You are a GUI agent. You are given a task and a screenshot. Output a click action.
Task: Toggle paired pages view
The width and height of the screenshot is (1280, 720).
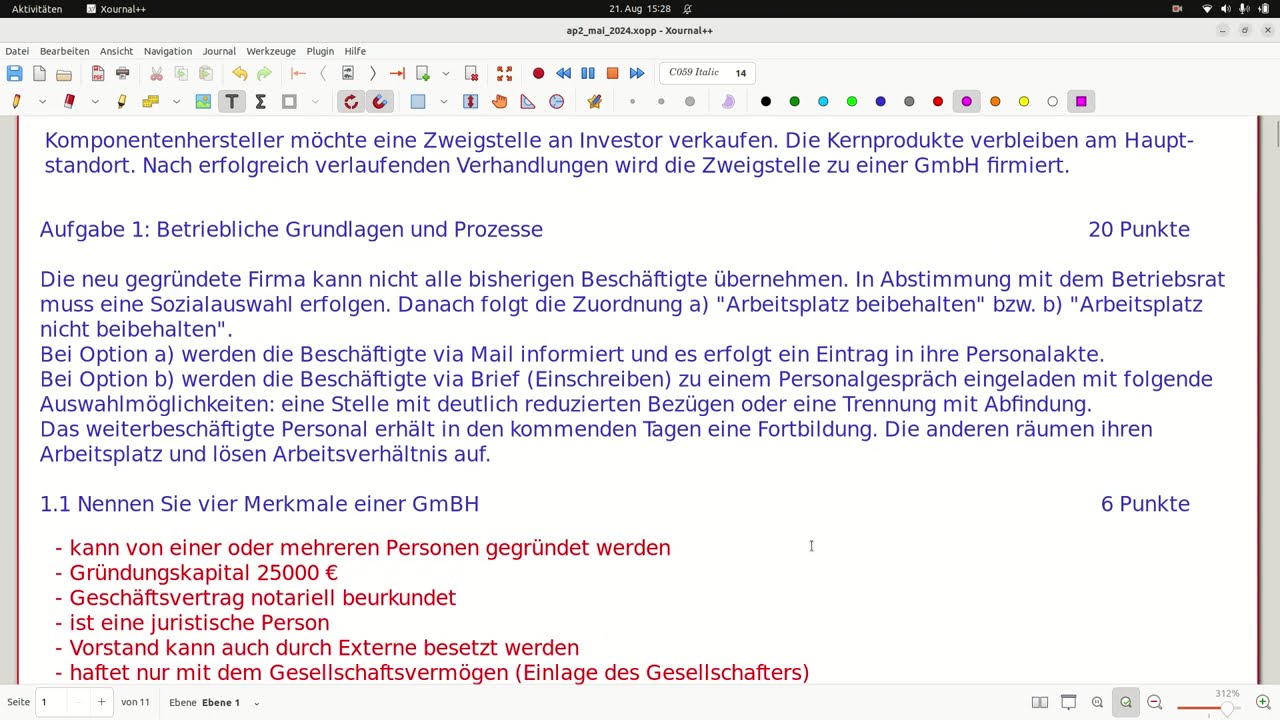point(1040,702)
